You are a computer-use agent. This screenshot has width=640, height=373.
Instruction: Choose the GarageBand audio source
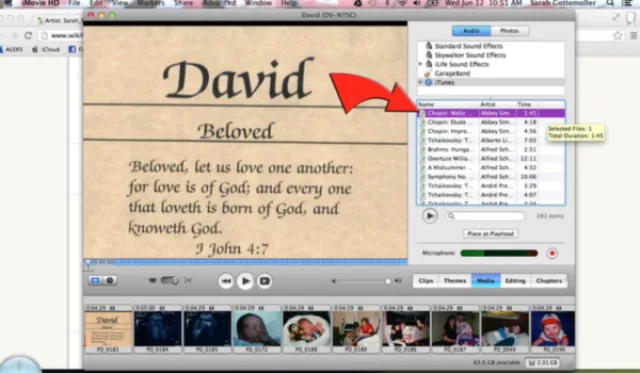452,73
